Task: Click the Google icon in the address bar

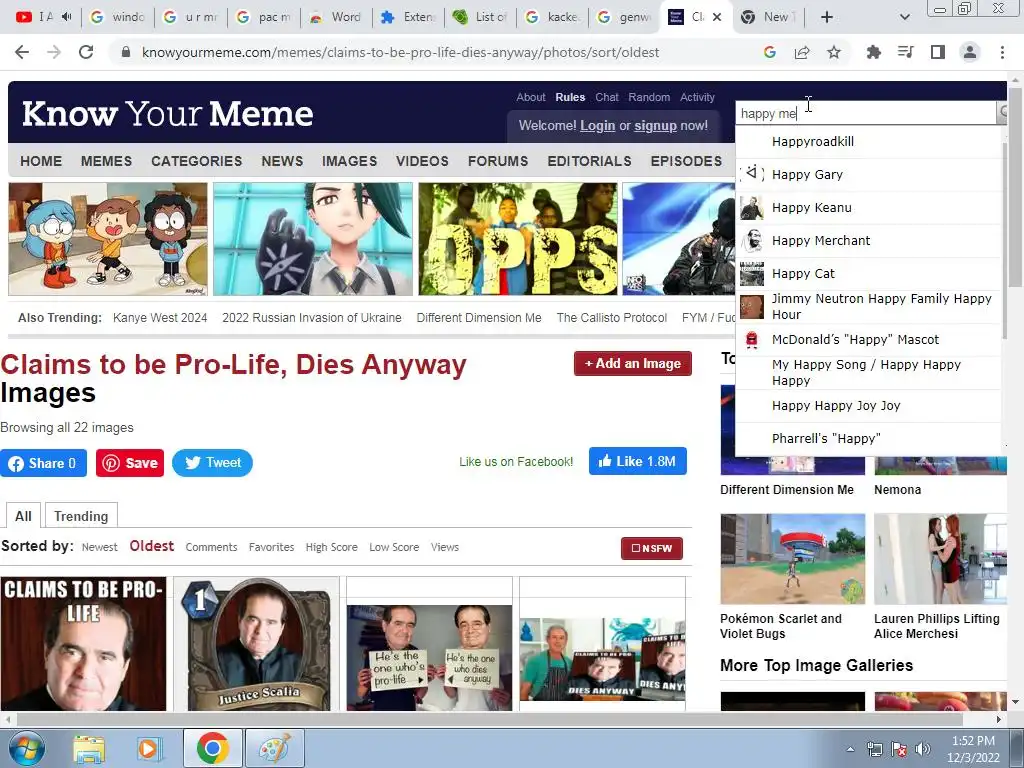Action: (770, 52)
